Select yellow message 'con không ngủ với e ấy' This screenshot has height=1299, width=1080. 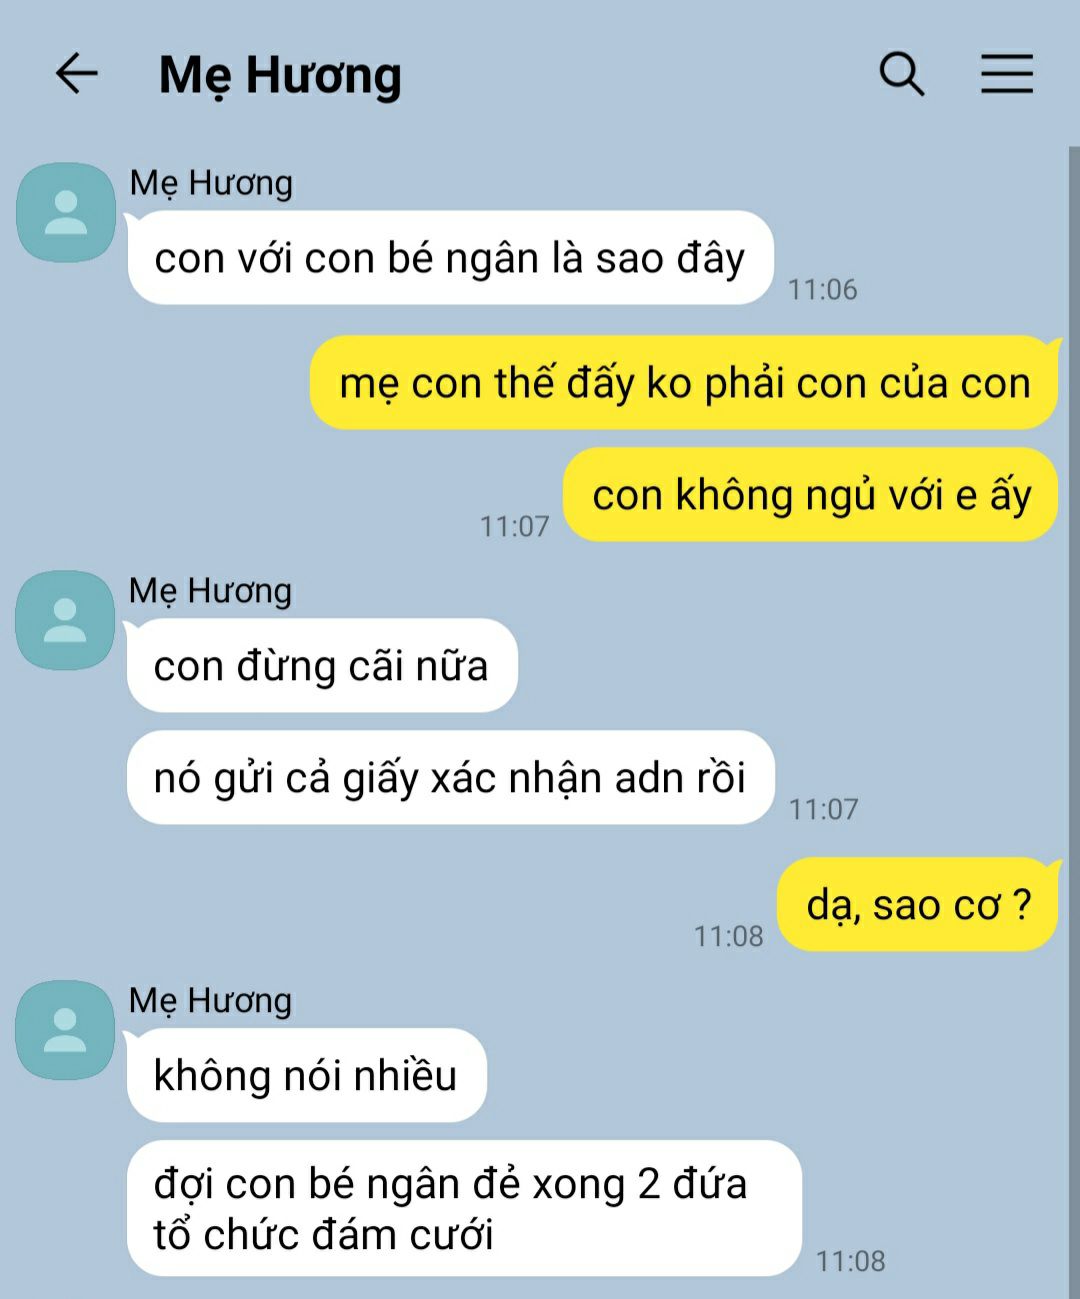tap(811, 495)
